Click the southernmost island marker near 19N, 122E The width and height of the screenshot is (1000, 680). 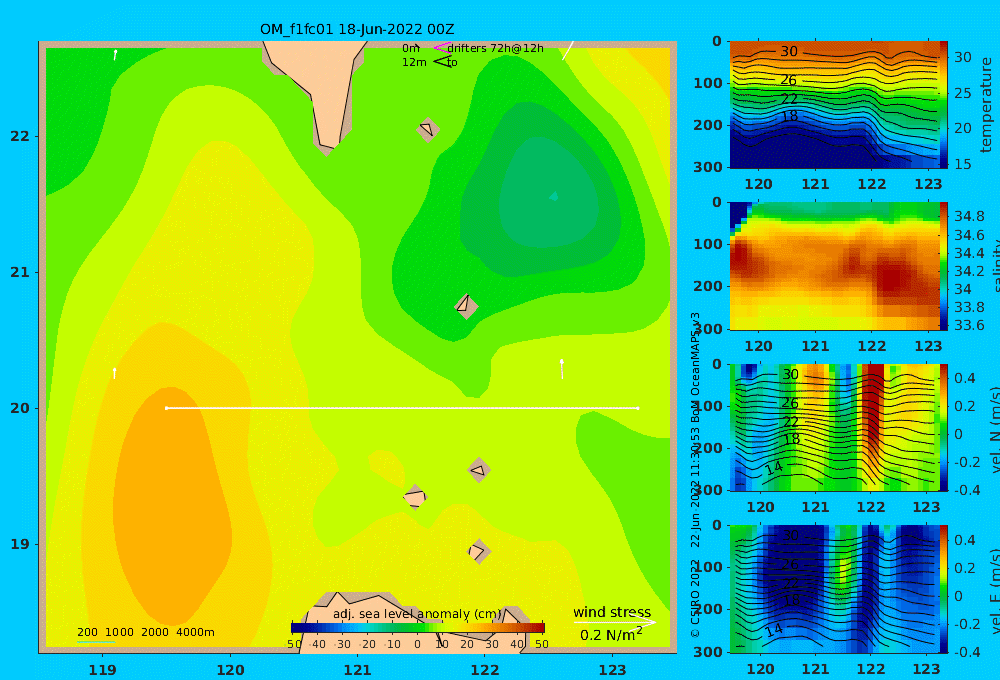479,551
